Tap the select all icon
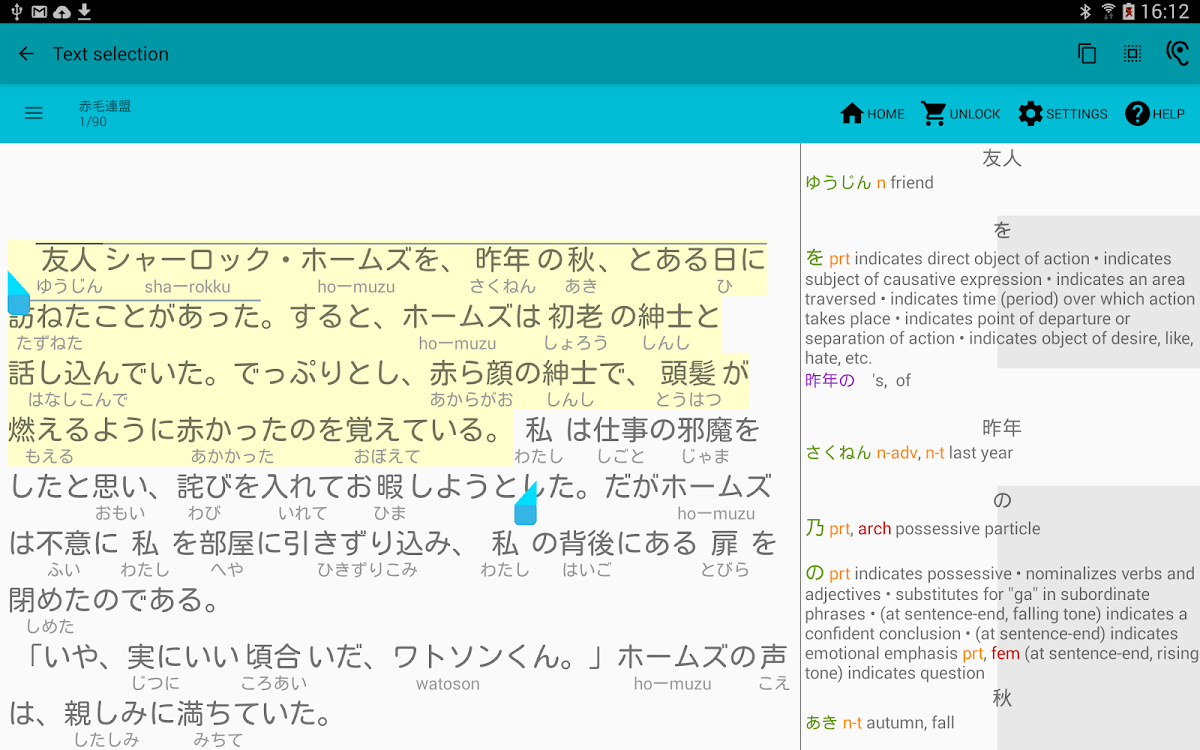The image size is (1200, 750). pyautogui.click(x=1132, y=54)
